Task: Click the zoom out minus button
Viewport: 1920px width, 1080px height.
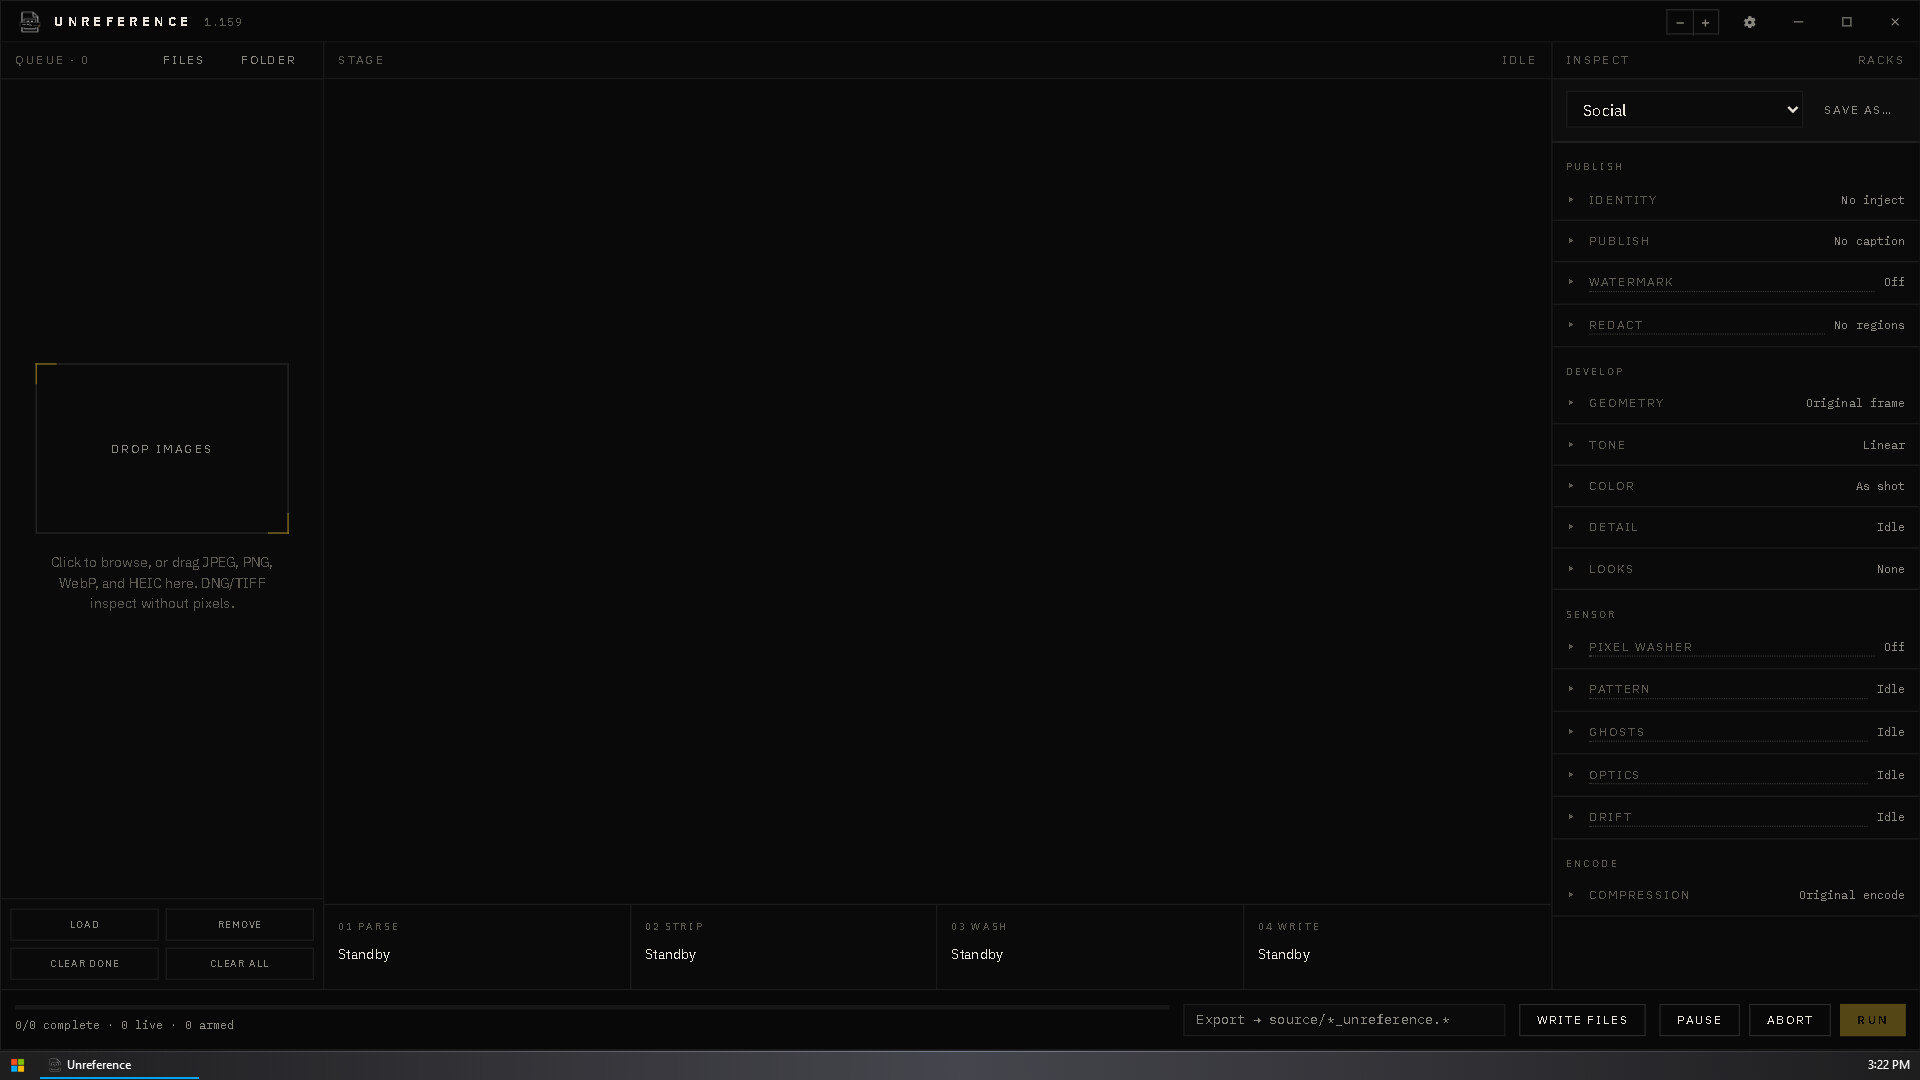Action: pyautogui.click(x=1680, y=22)
